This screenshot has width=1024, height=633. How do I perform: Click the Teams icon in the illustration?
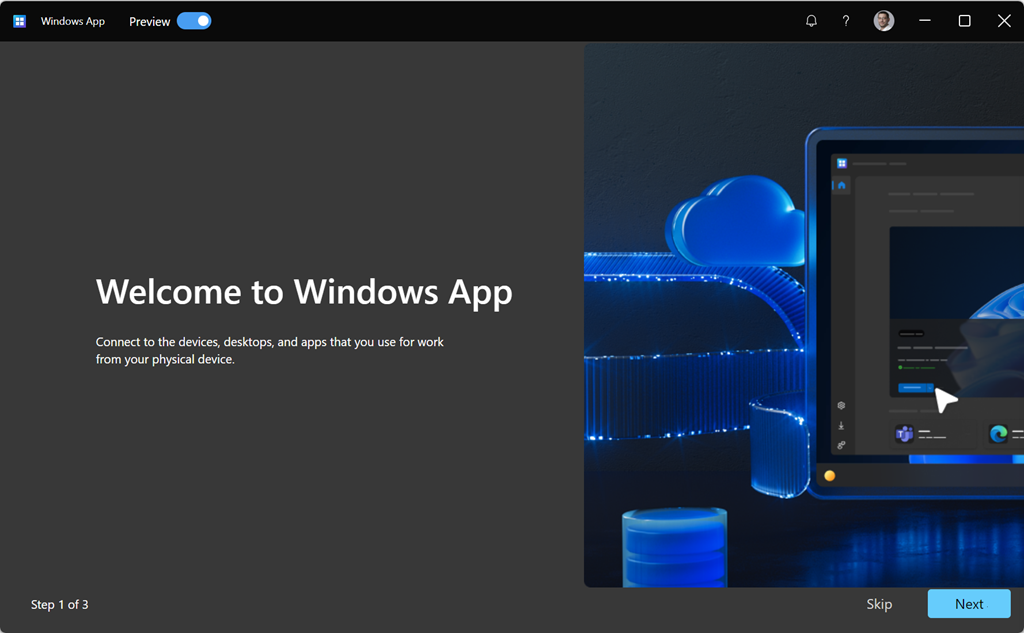pyautogui.click(x=904, y=434)
